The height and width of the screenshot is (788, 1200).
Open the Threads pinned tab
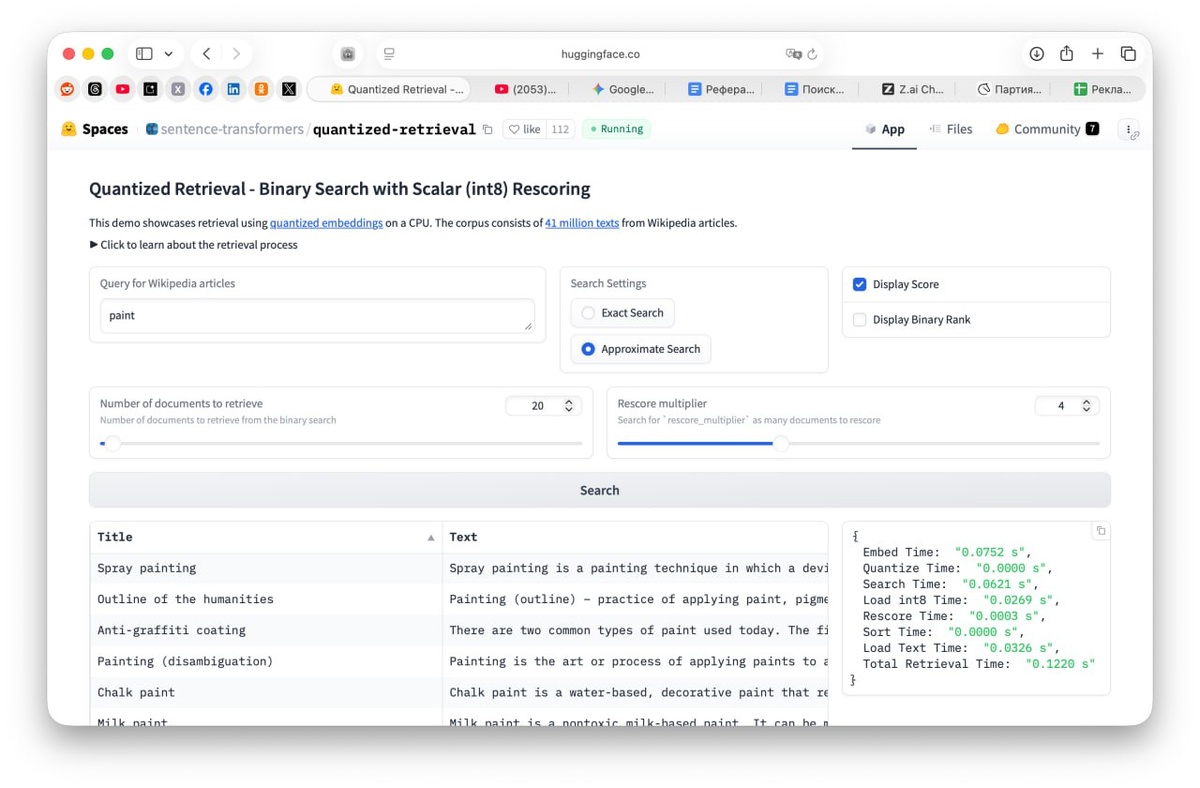click(x=95, y=89)
